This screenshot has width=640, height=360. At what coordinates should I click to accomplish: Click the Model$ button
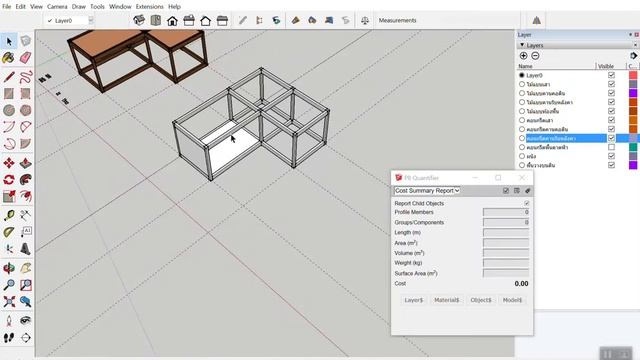tap(512, 300)
